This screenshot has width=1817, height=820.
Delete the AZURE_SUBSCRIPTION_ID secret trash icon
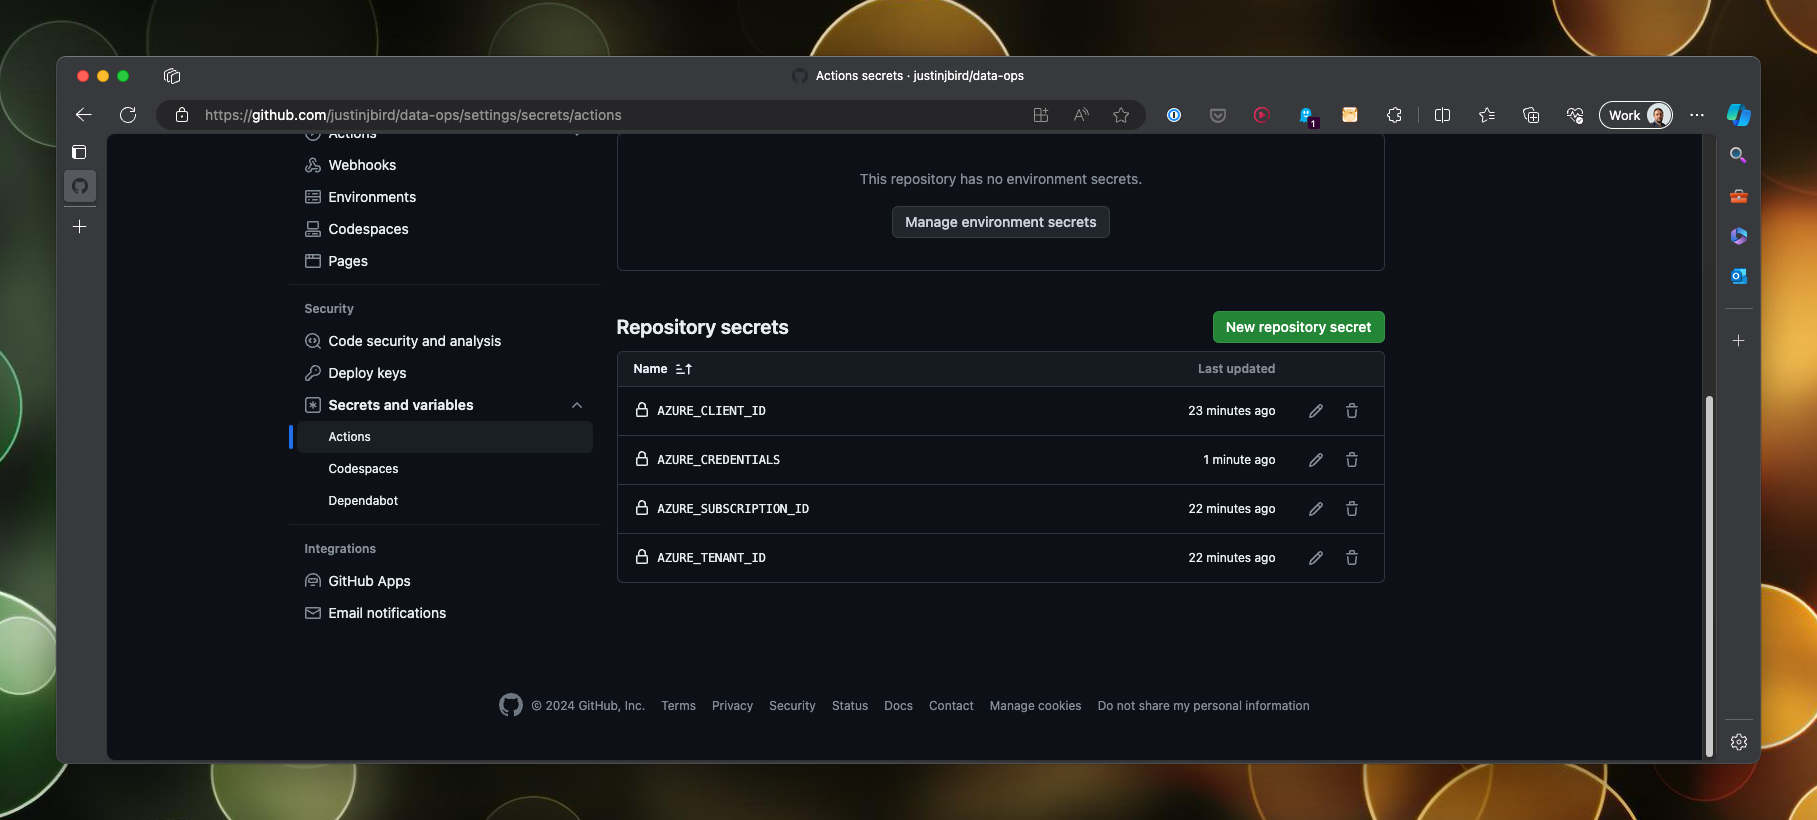coord(1352,509)
